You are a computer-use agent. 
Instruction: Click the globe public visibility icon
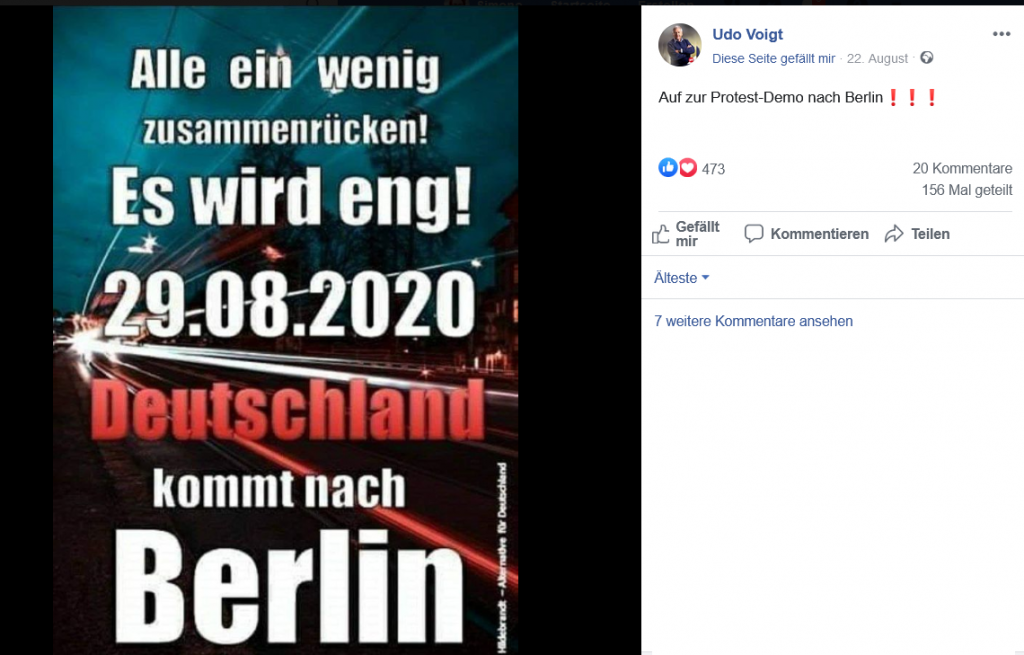927,58
